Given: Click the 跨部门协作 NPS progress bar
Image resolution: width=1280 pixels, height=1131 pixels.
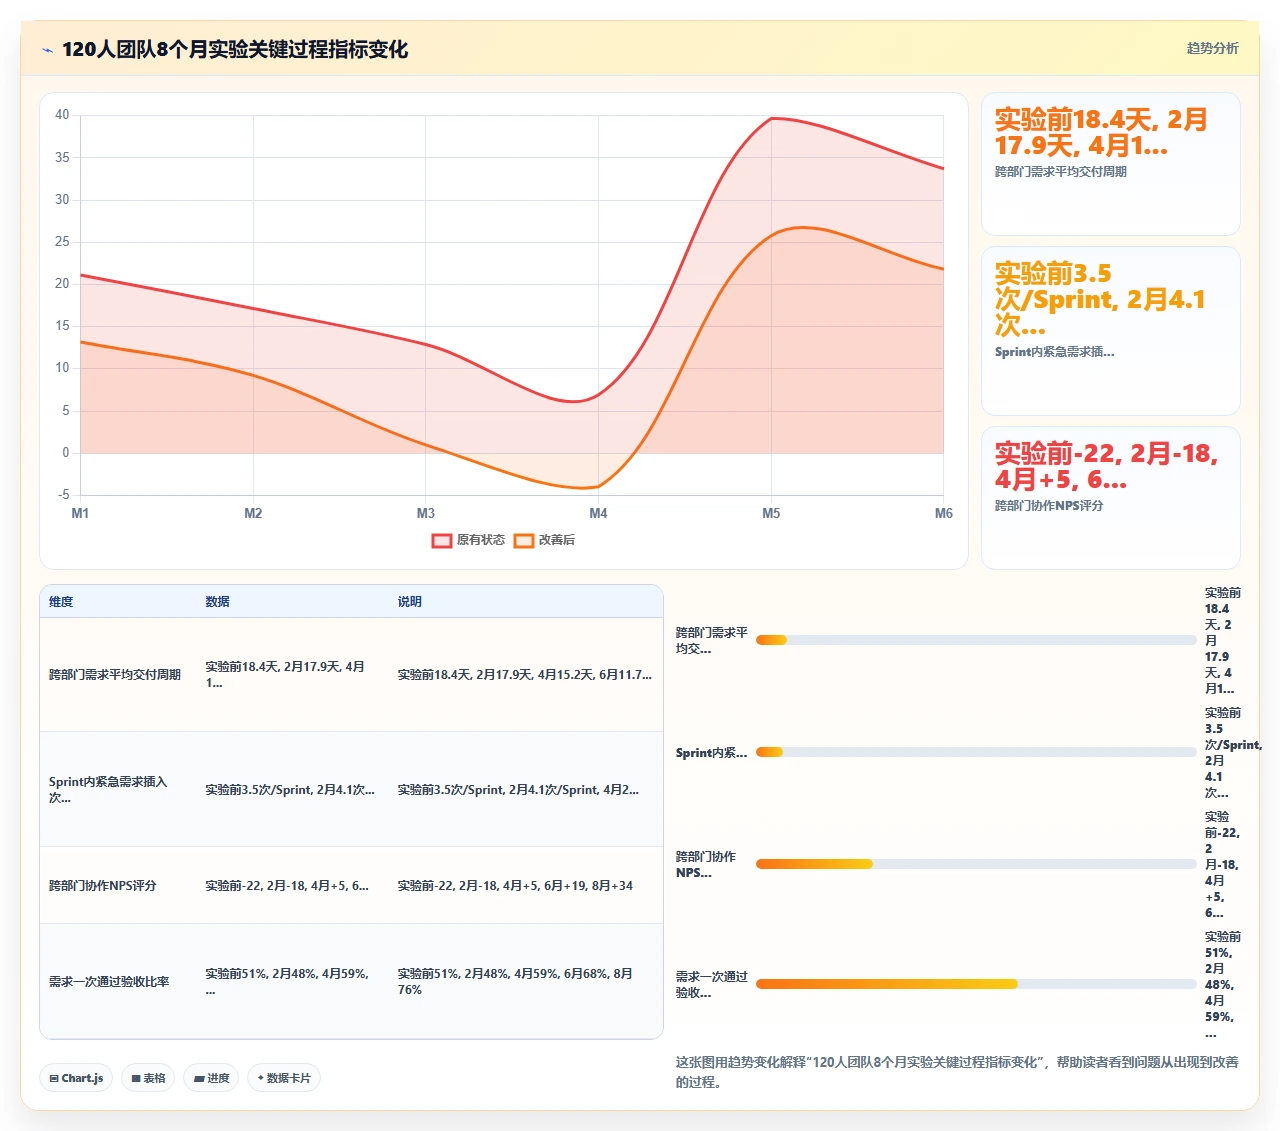Looking at the screenshot, I should [x=976, y=864].
